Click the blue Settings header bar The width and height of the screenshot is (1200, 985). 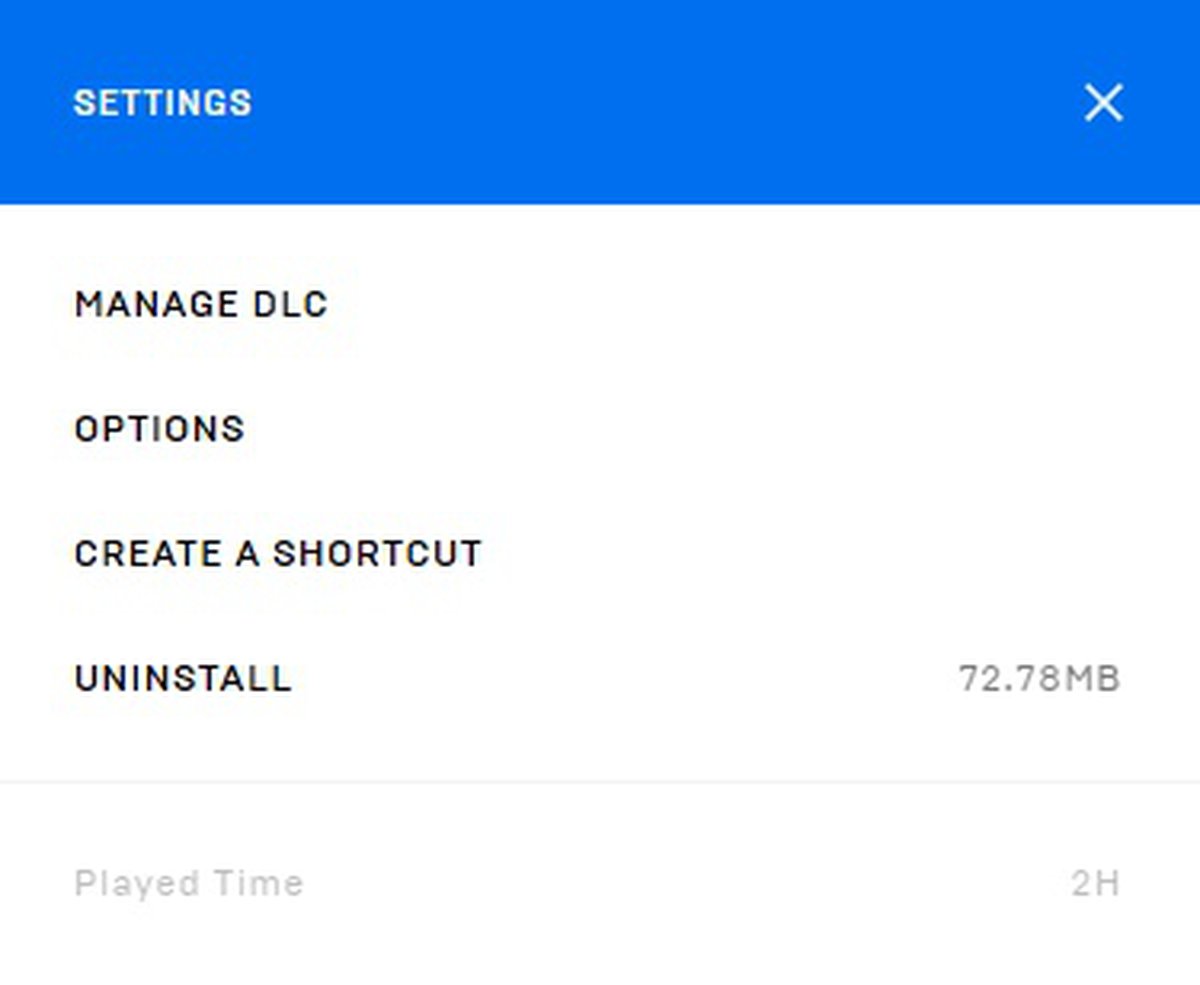point(600,103)
